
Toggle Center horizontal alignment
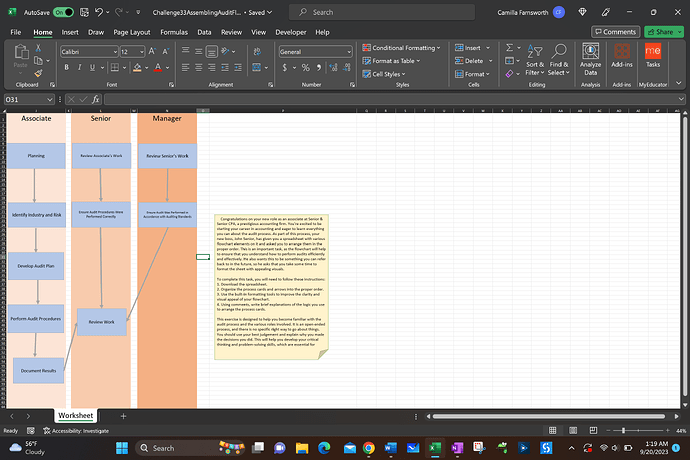click(x=198, y=67)
